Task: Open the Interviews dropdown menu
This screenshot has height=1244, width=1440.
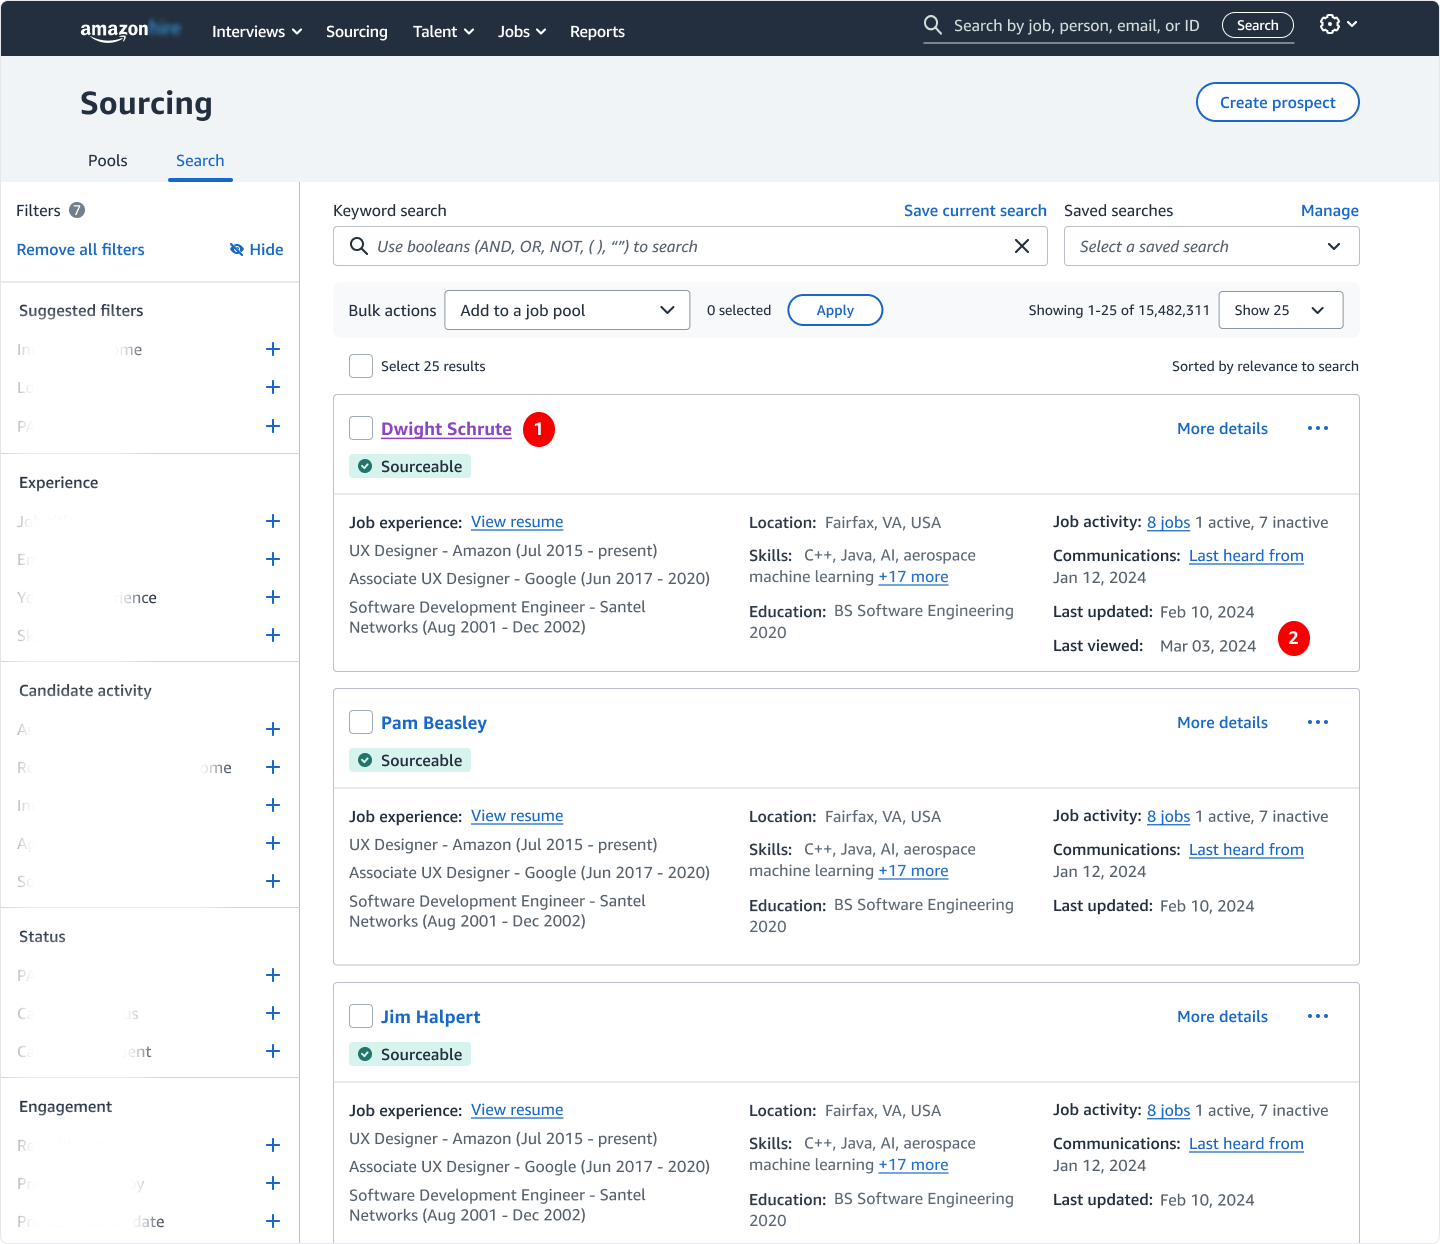Action: coord(257,31)
